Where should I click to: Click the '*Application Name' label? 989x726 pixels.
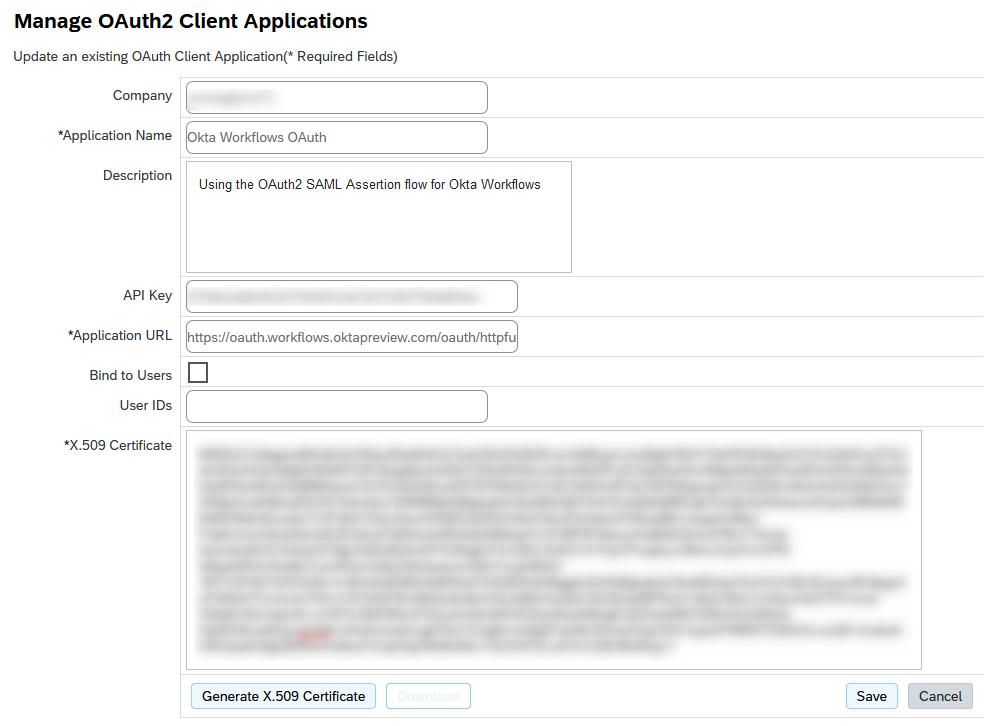pyautogui.click(x=115, y=135)
